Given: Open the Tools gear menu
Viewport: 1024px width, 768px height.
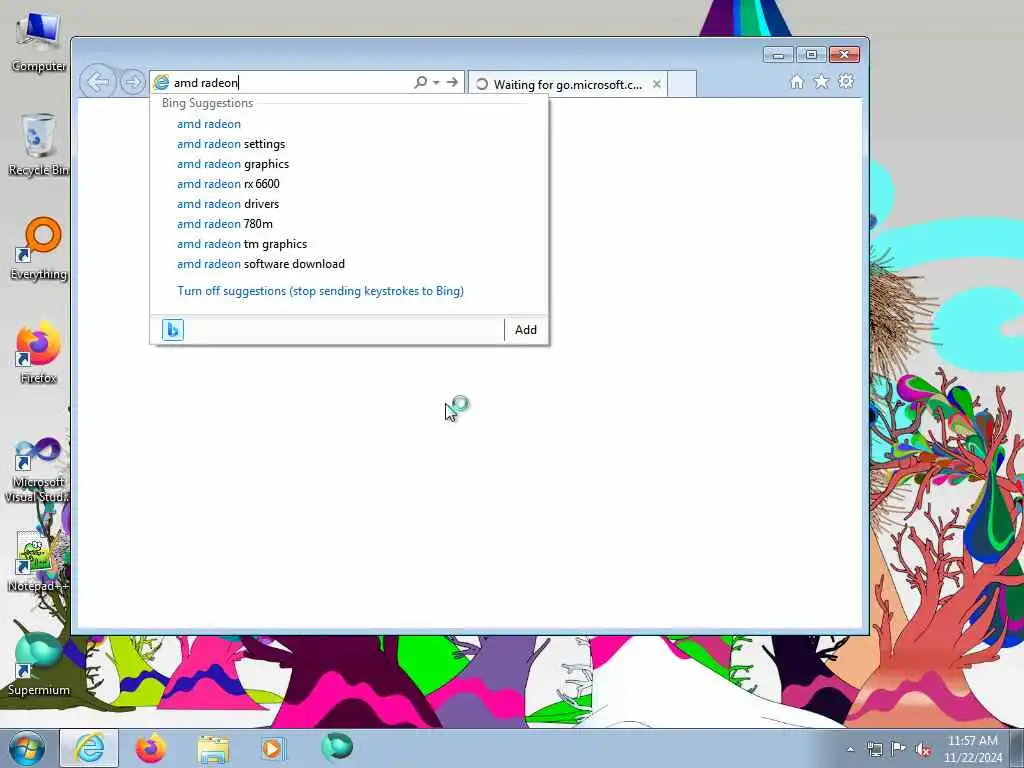Looking at the screenshot, I should click(x=846, y=82).
